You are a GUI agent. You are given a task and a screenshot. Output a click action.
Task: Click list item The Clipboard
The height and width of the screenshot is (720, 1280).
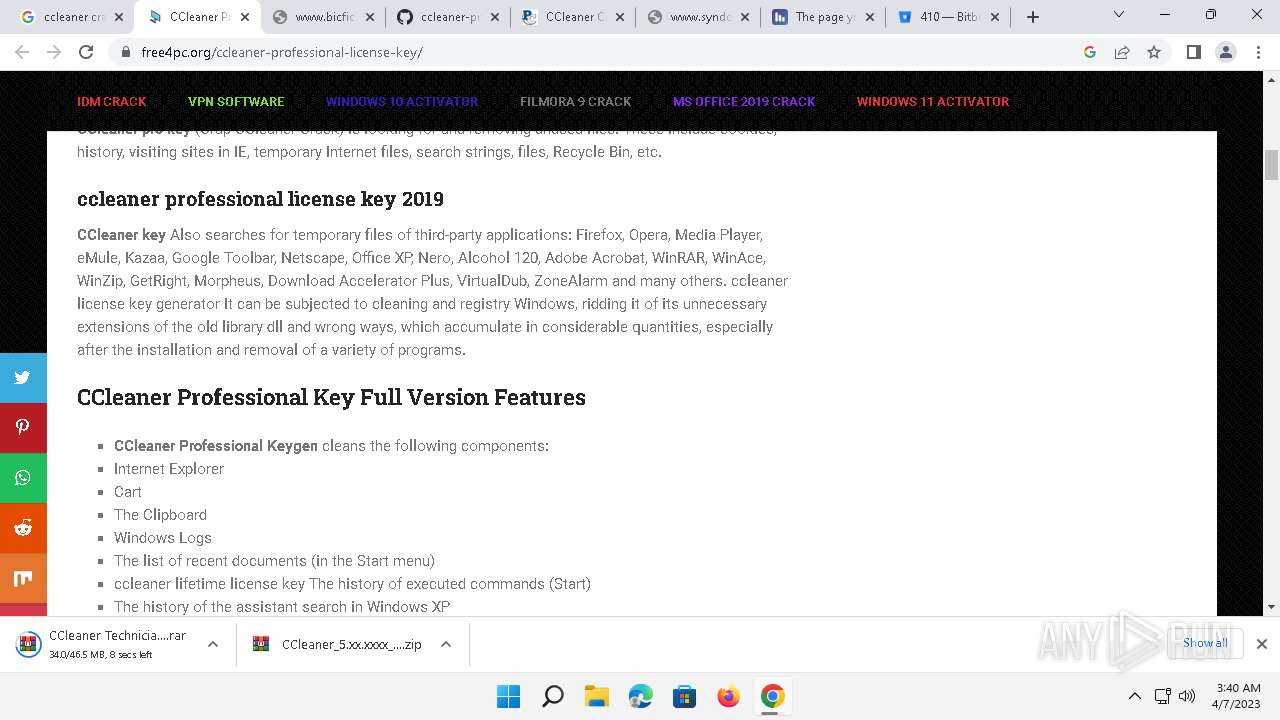pos(160,515)
